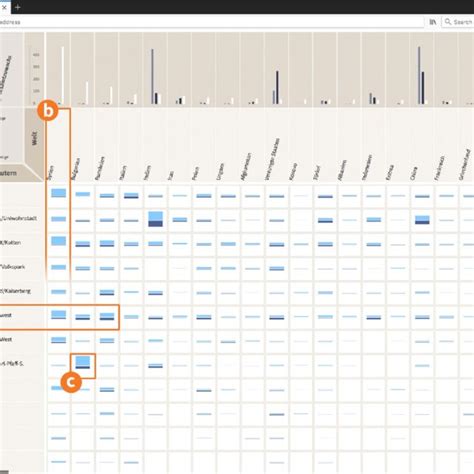The width and height of the screenshot is (474, 474).
Task: Click the orange c annotation marker
Action: coord(71,382)
